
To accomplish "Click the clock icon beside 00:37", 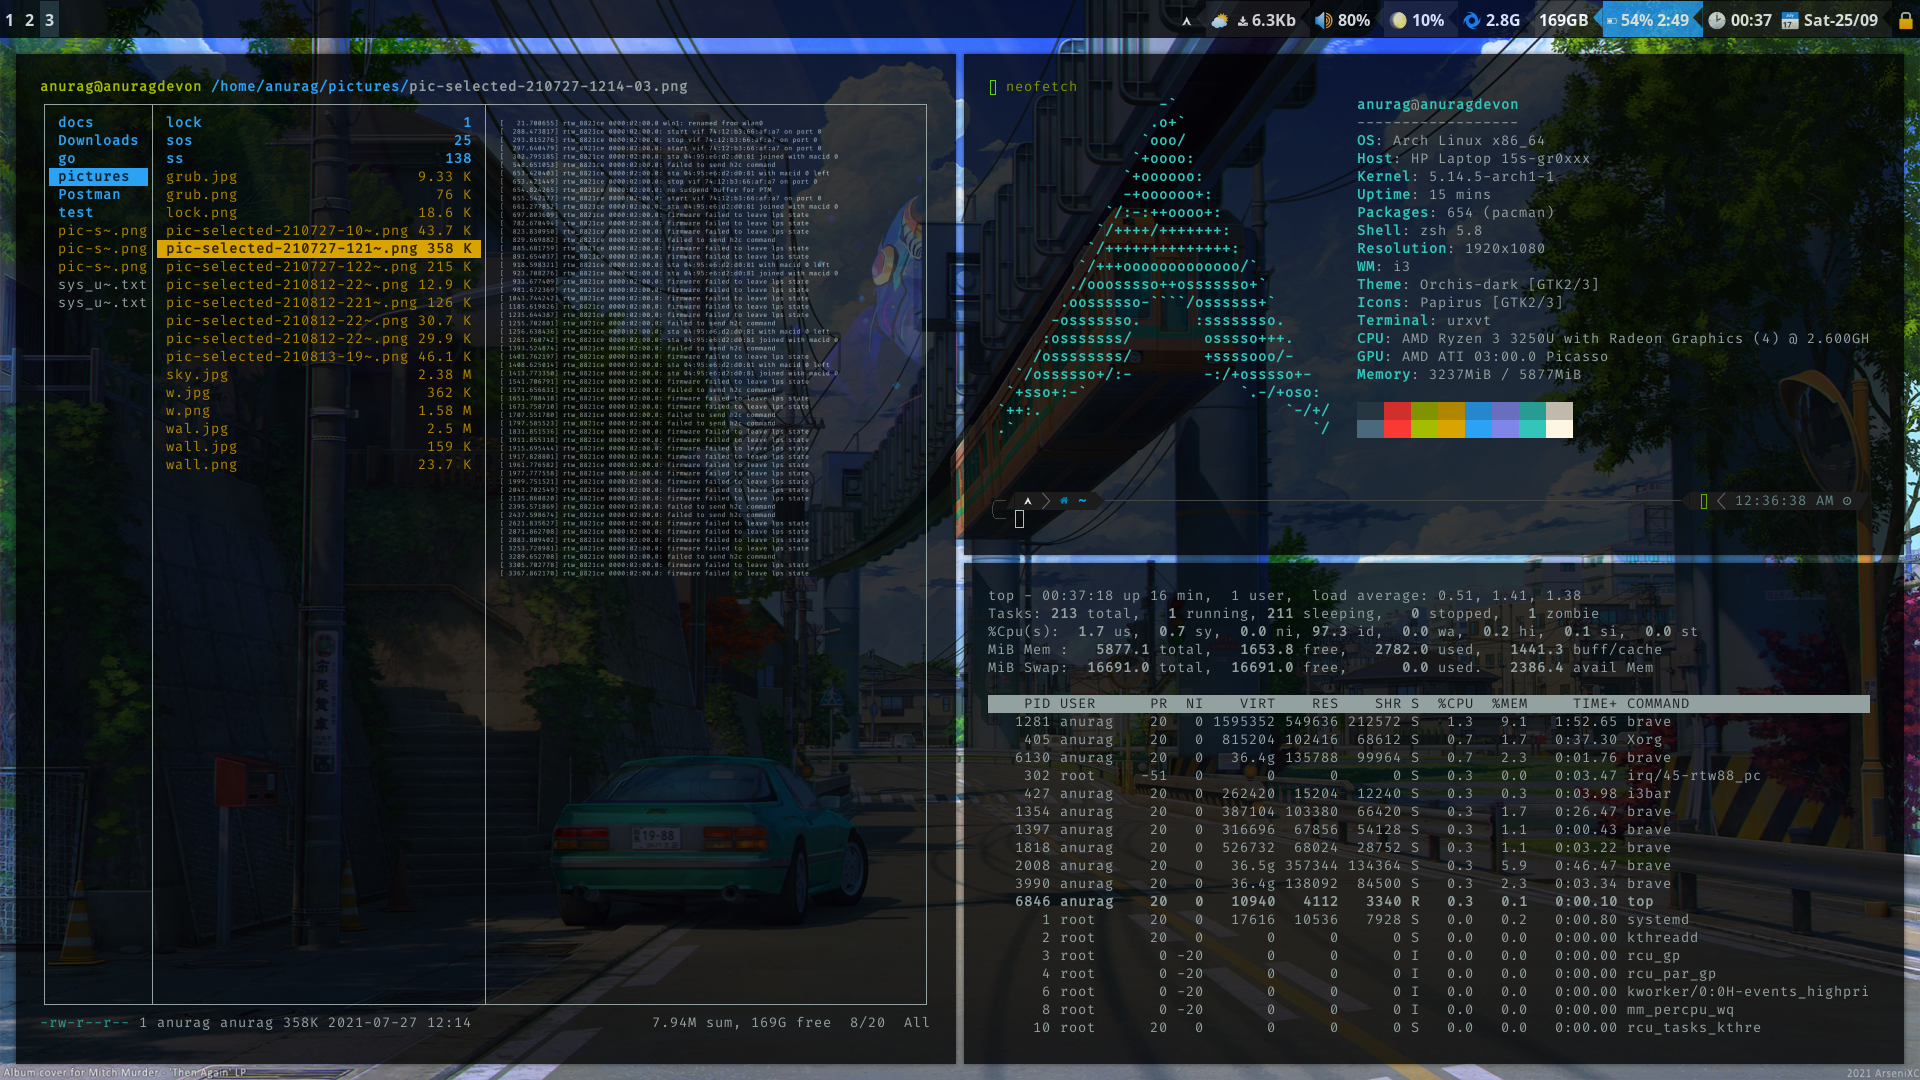I will tap(1716, 20).
